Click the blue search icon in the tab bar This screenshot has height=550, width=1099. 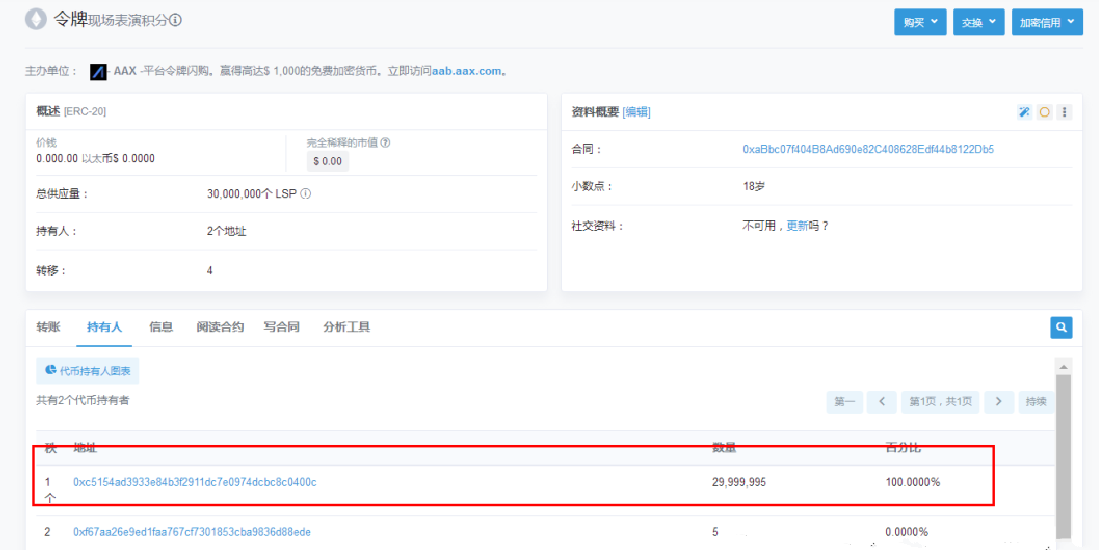point(1061,327)
